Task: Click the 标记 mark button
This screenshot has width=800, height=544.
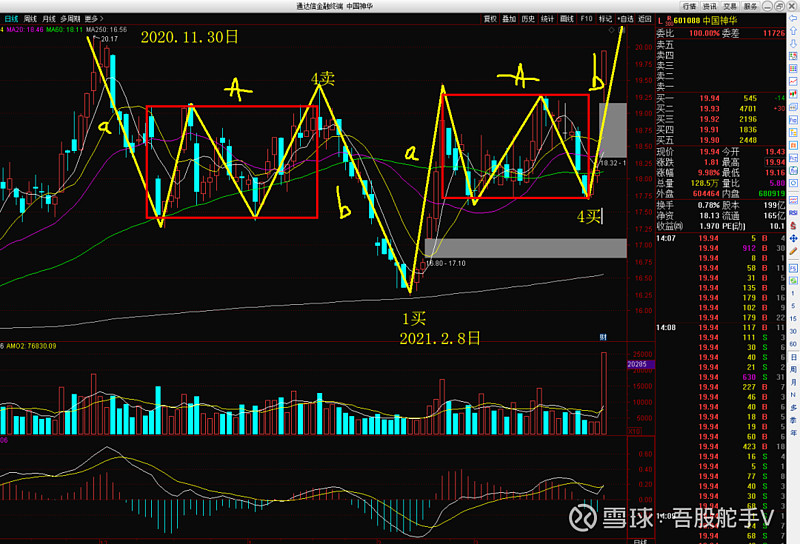Action: 605,19
